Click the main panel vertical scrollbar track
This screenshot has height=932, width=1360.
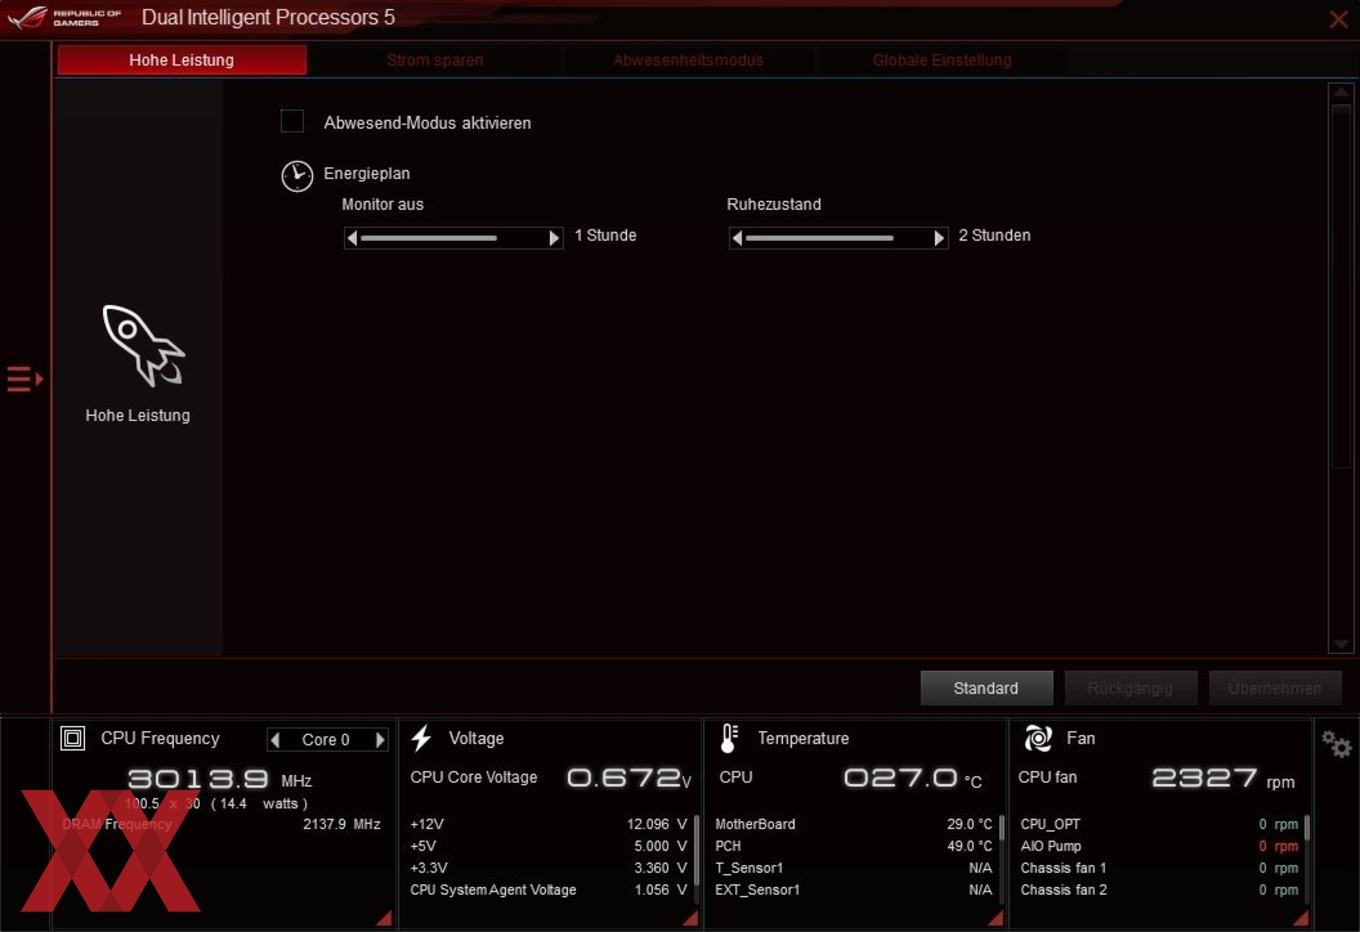click(1341, 368)
